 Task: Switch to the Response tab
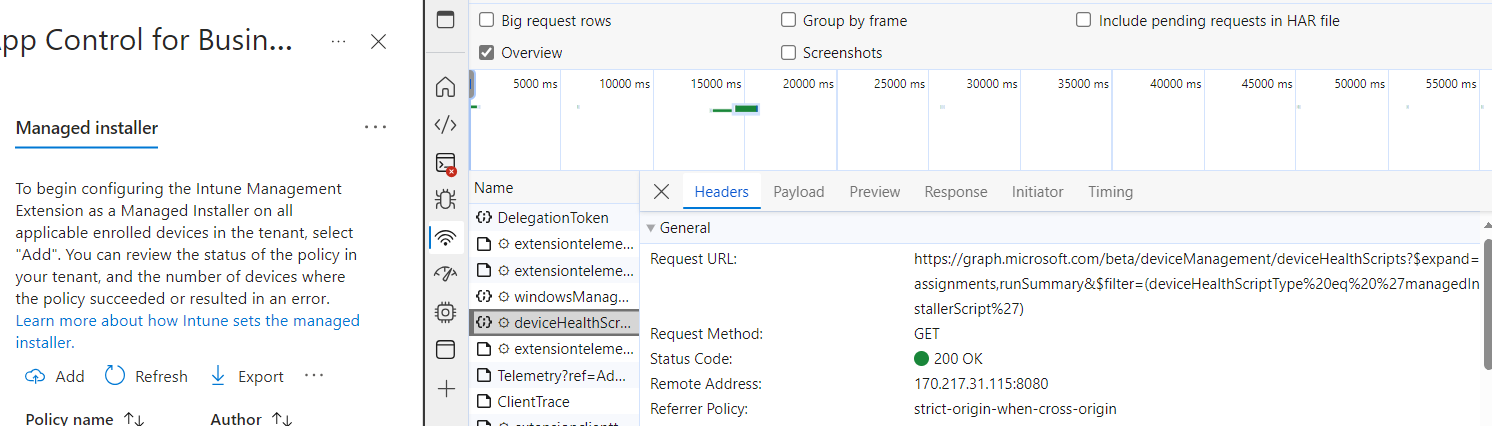pyautogui.click(x=956, y=192)
